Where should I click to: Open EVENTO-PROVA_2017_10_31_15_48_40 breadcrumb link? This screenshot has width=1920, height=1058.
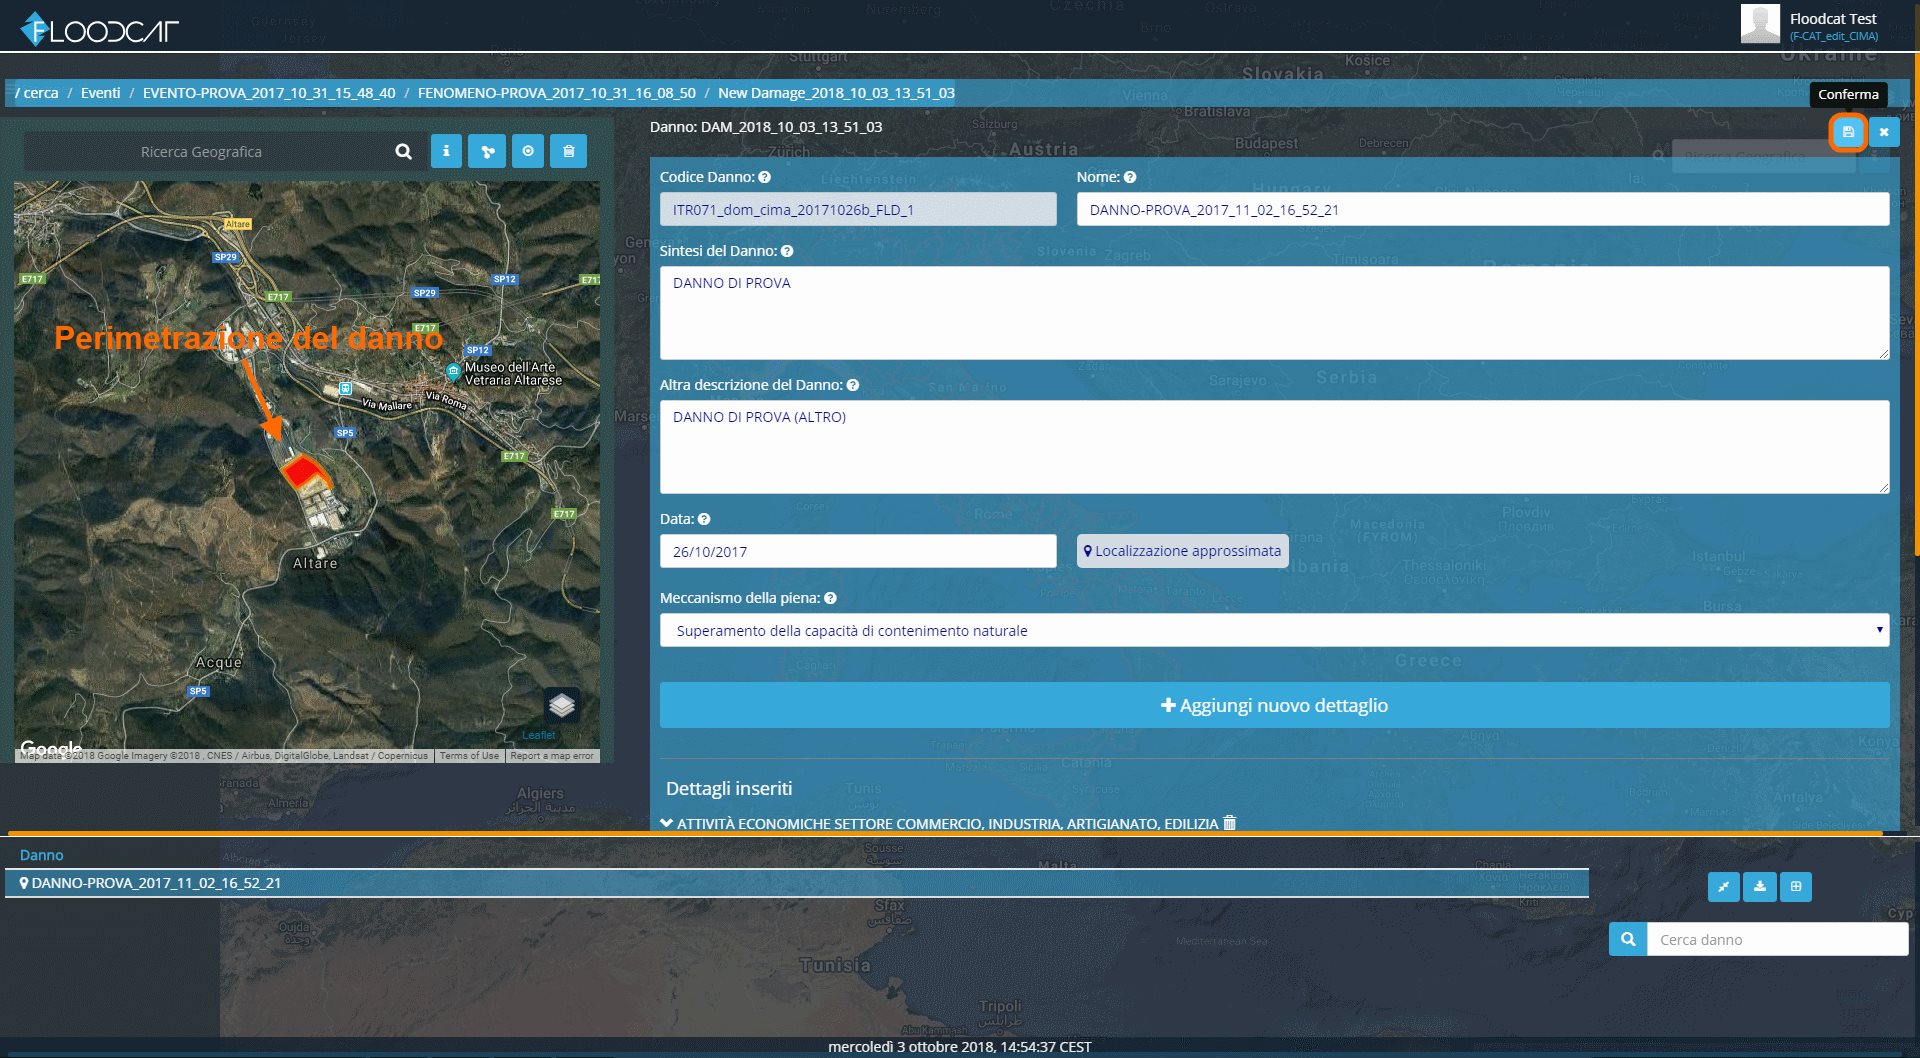coord(269,93)
